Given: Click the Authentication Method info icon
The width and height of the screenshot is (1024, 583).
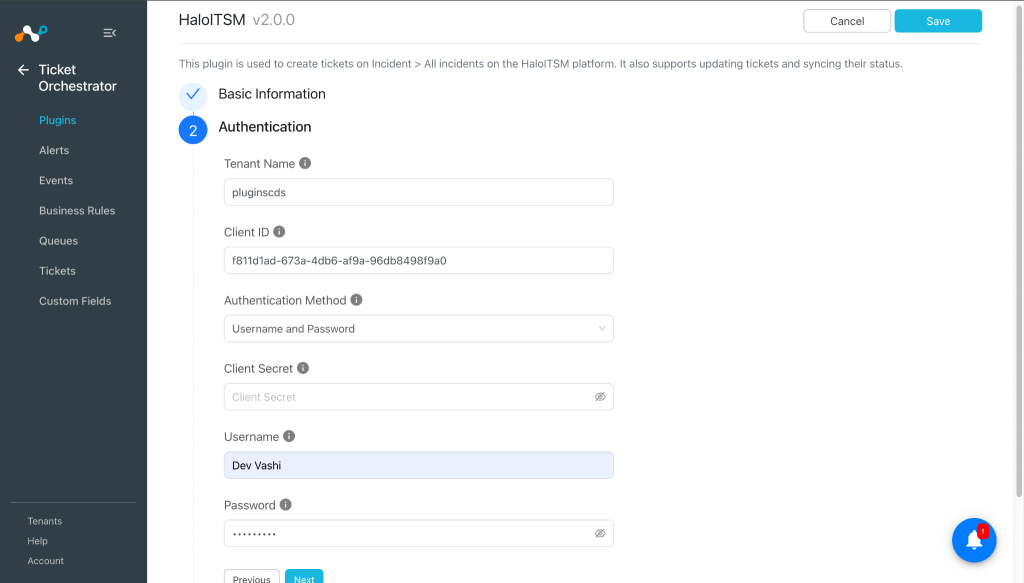Looking at the screenshot, I should coord(356,300).
